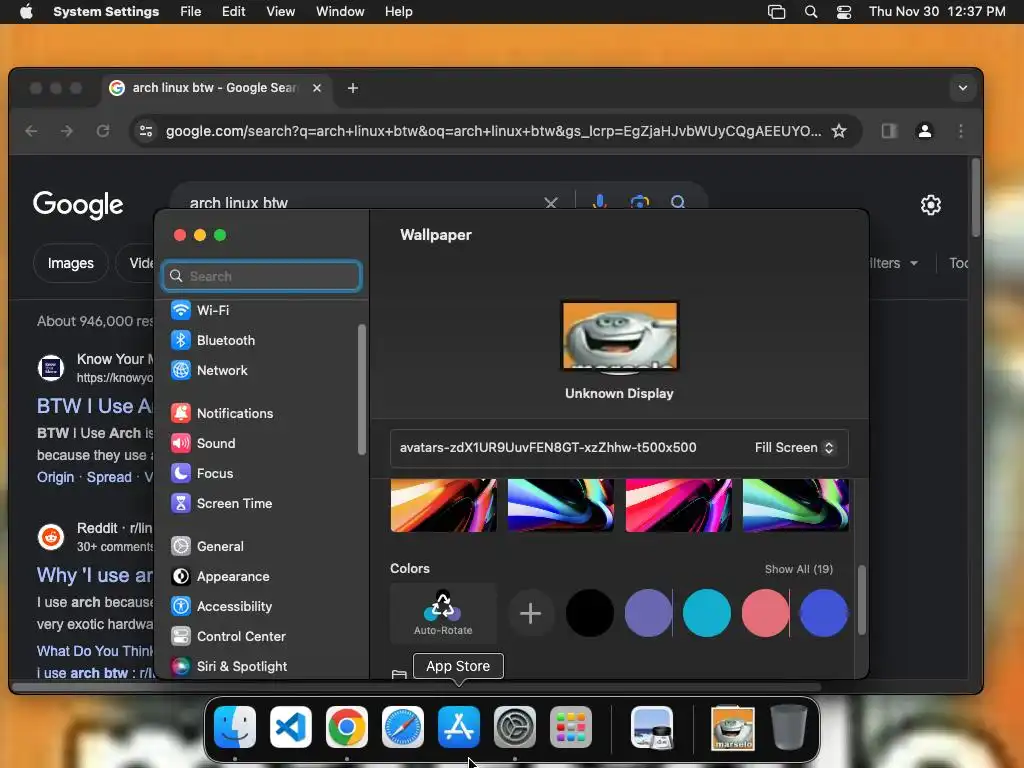
Task: Select Auto-Rotate colors option
Action: click(x=443, y=613)
